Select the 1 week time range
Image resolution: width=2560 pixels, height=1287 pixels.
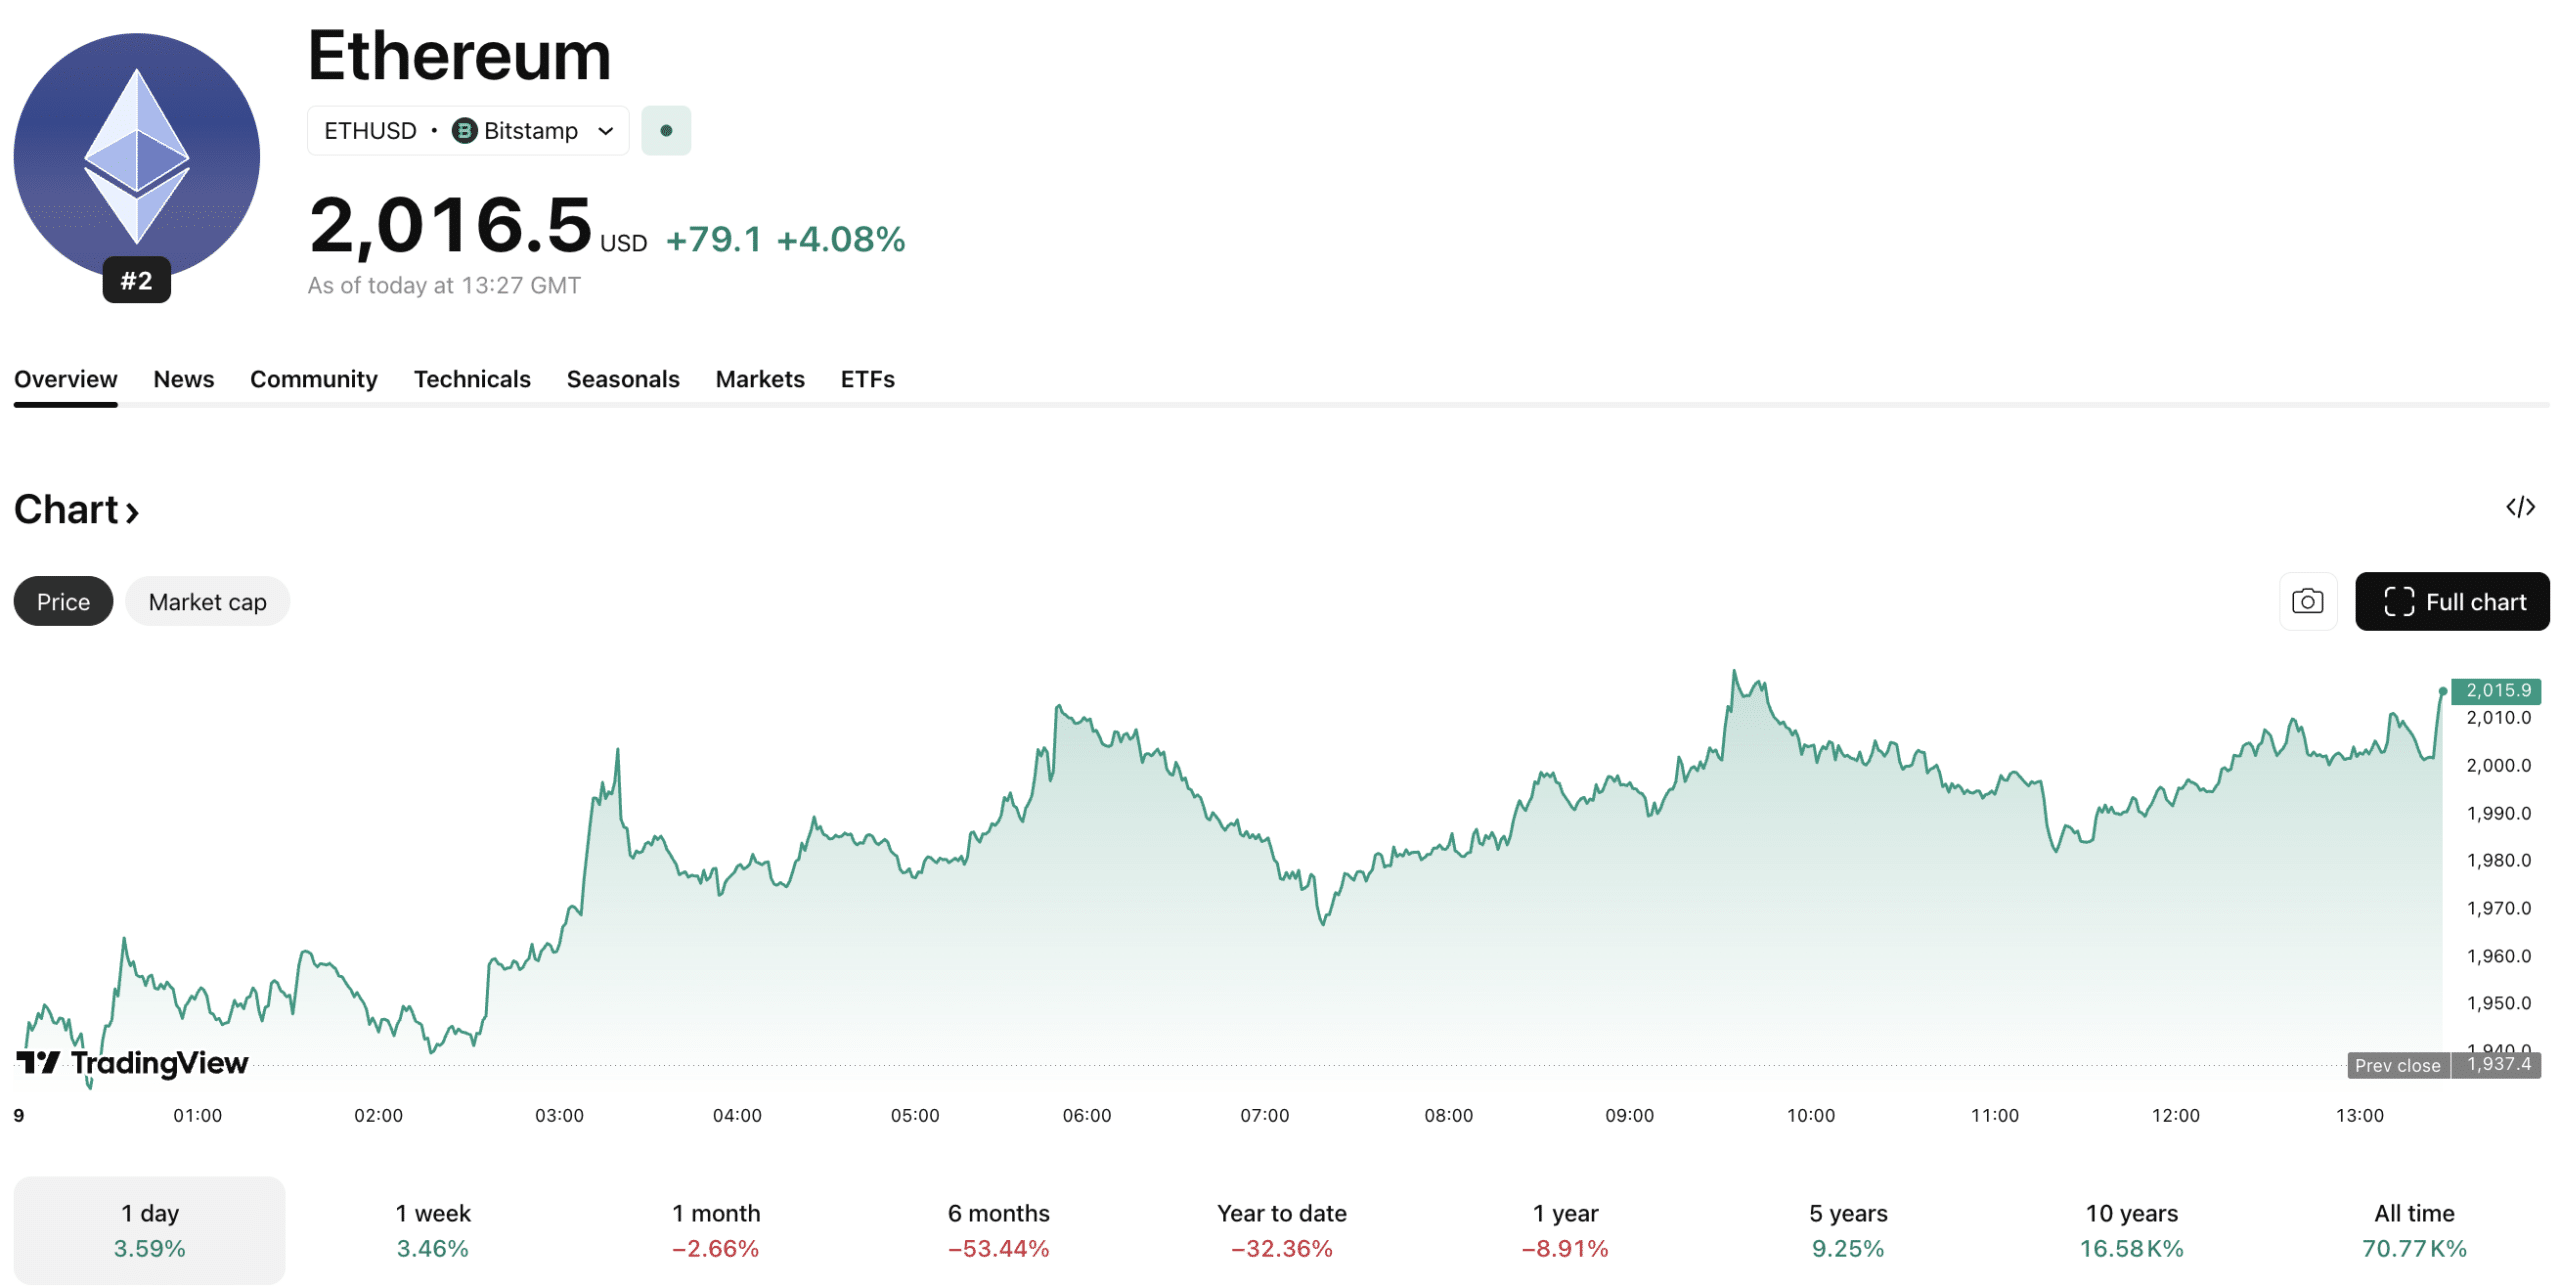click(432, 1229)
